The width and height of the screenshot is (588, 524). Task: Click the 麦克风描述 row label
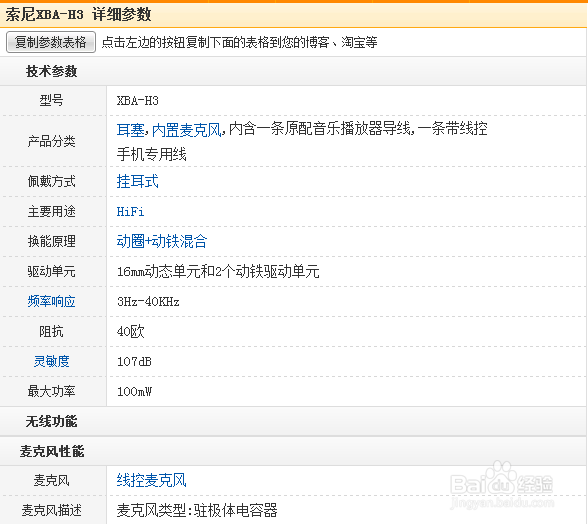click(x=51, y=510)
